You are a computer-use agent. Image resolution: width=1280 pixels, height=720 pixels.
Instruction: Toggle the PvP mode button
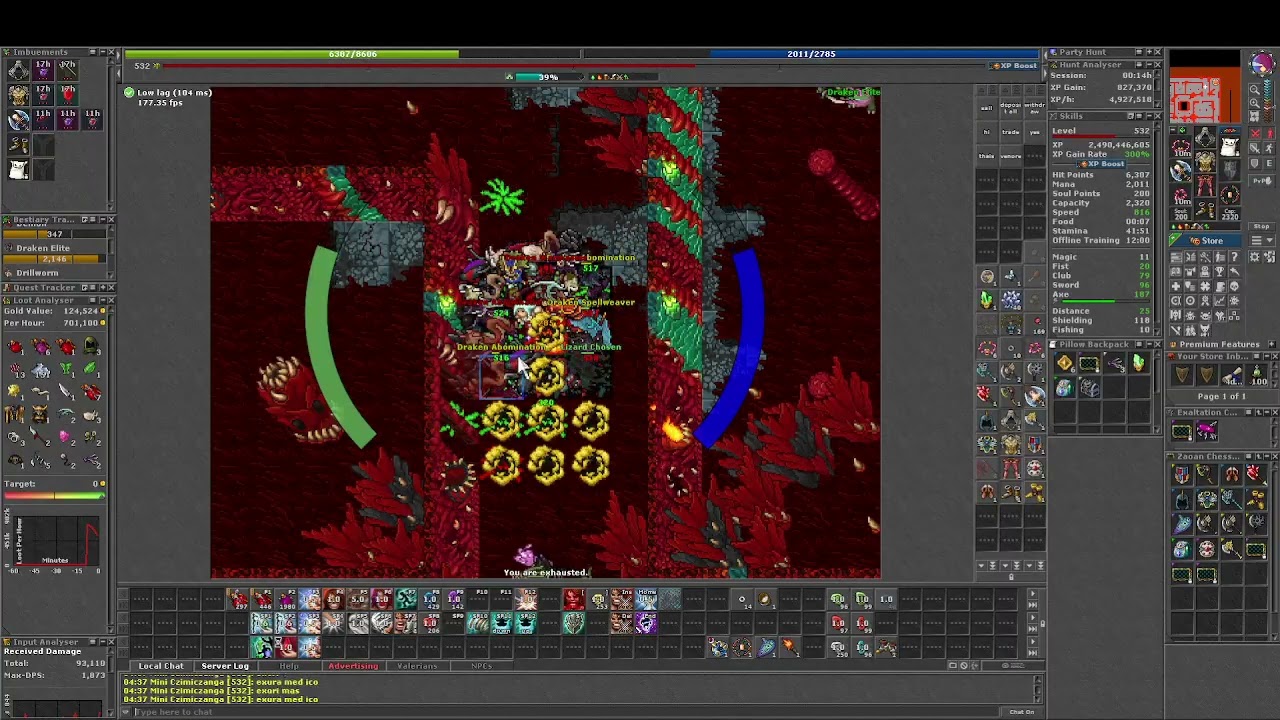(1262, 181)
